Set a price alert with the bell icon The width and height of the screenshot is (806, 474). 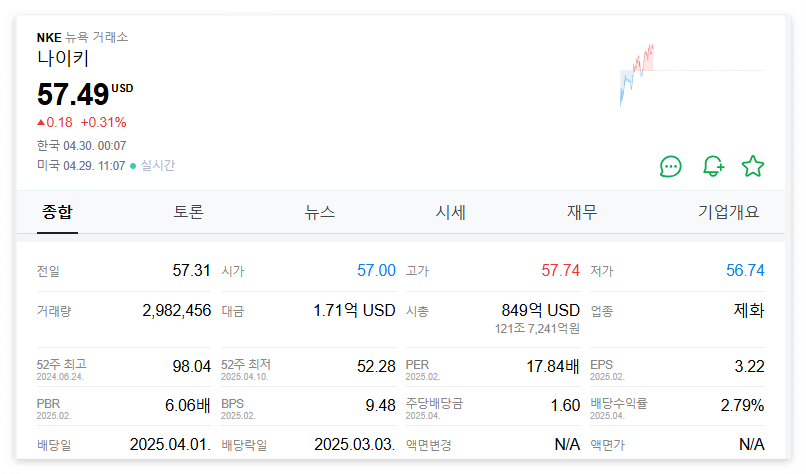713,167
